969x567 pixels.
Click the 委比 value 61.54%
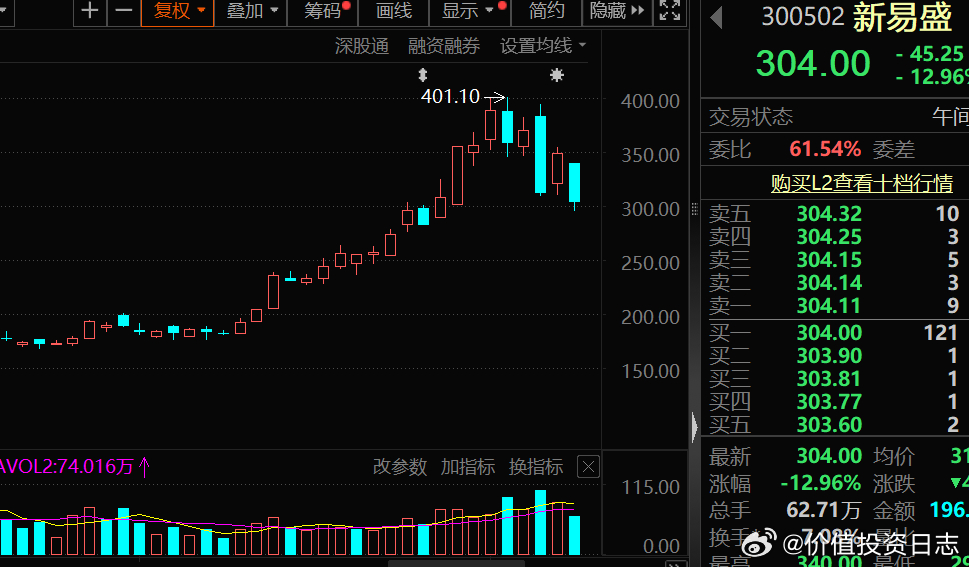pos(825,149)
